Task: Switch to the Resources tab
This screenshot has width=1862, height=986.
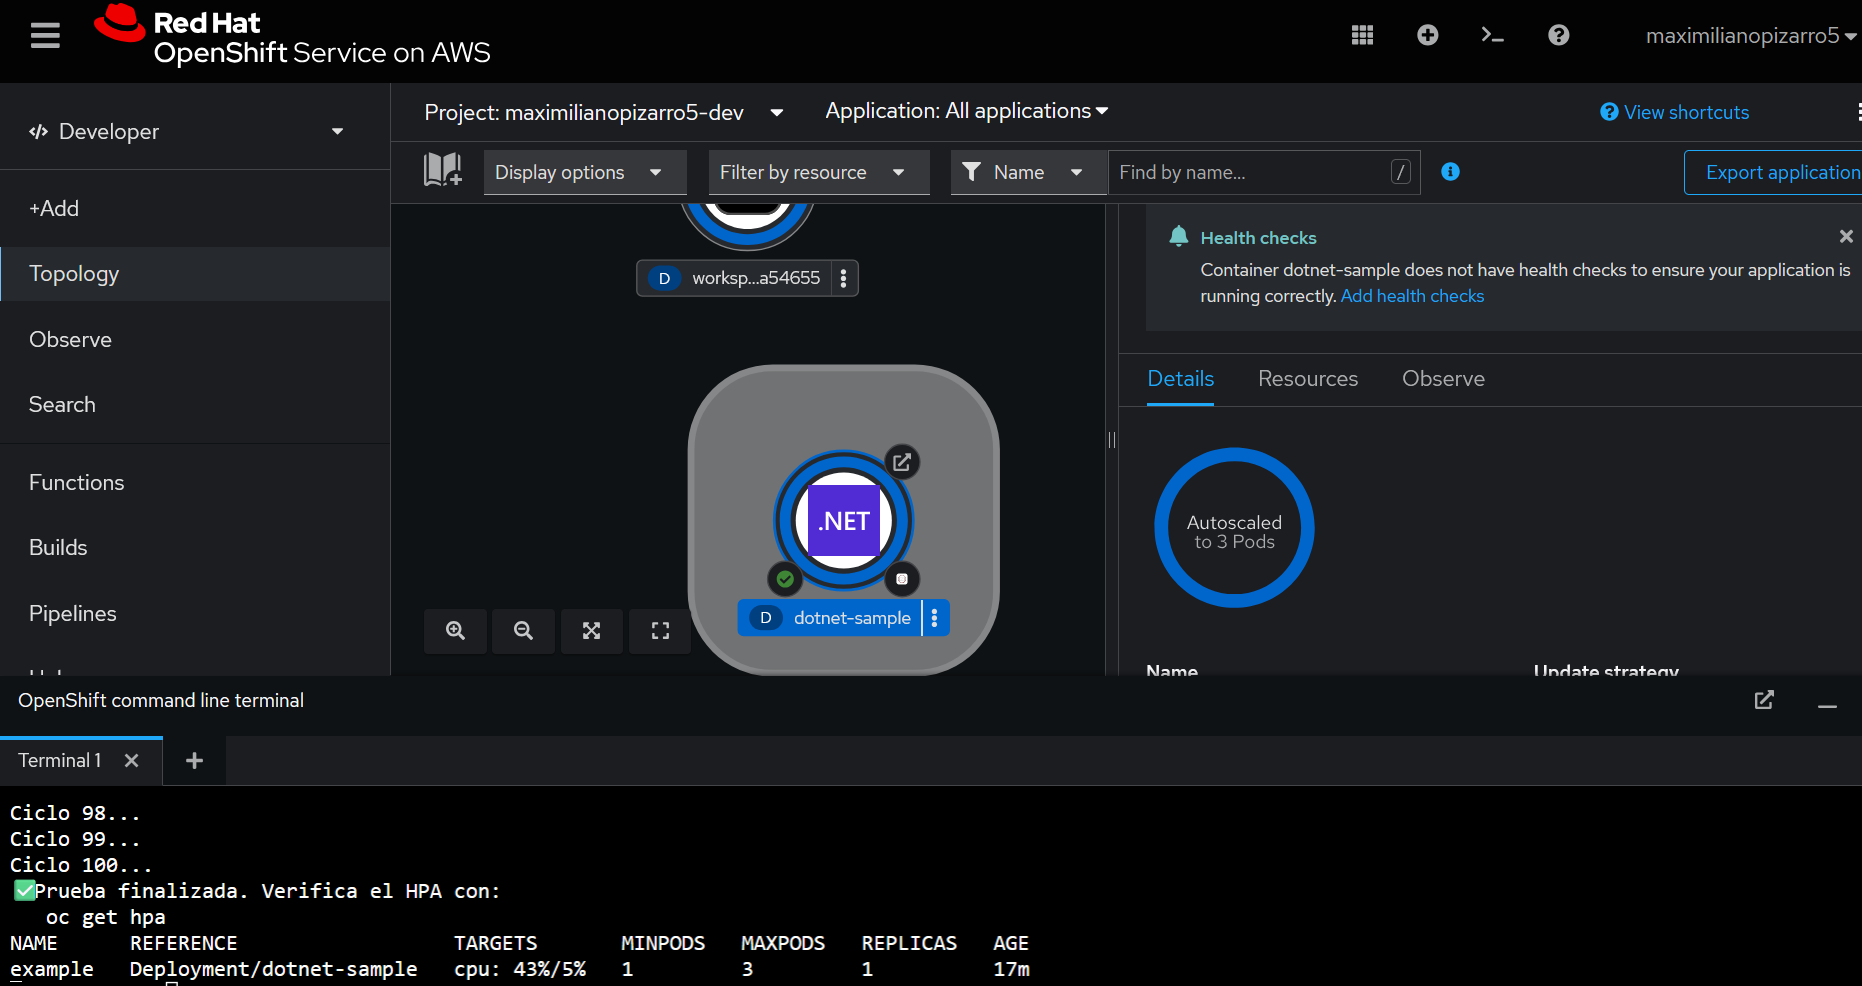Action: pyautogui.click(x=1308, y=379)
